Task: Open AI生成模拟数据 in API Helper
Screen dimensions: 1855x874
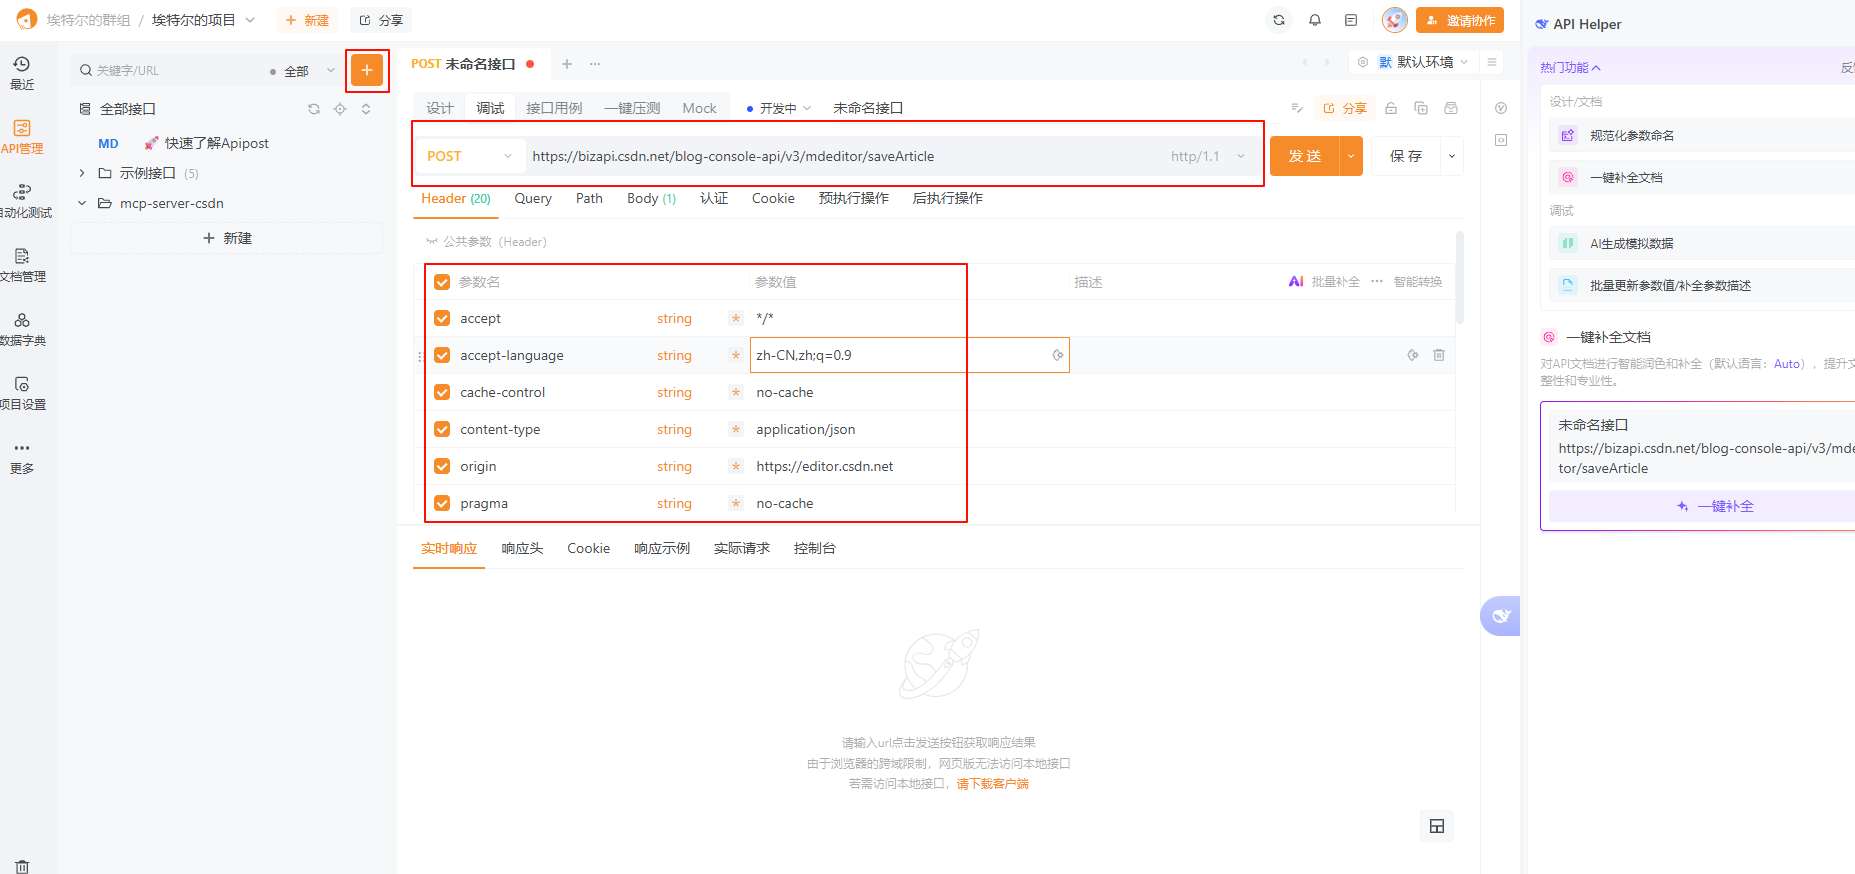Action: (1704, 243)
